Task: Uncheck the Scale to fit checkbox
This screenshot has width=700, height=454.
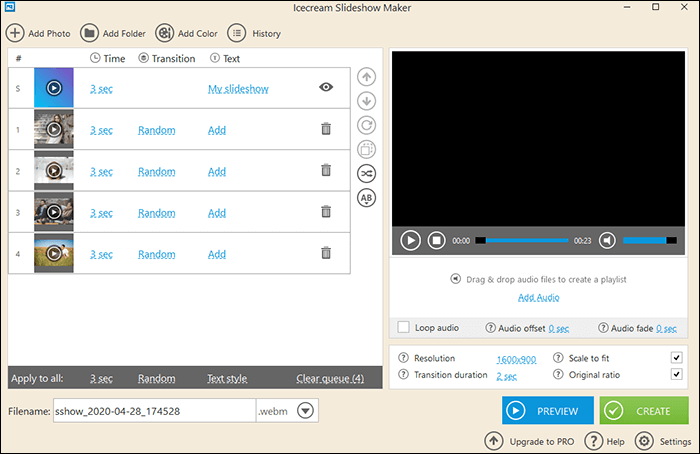Action: 677,358
